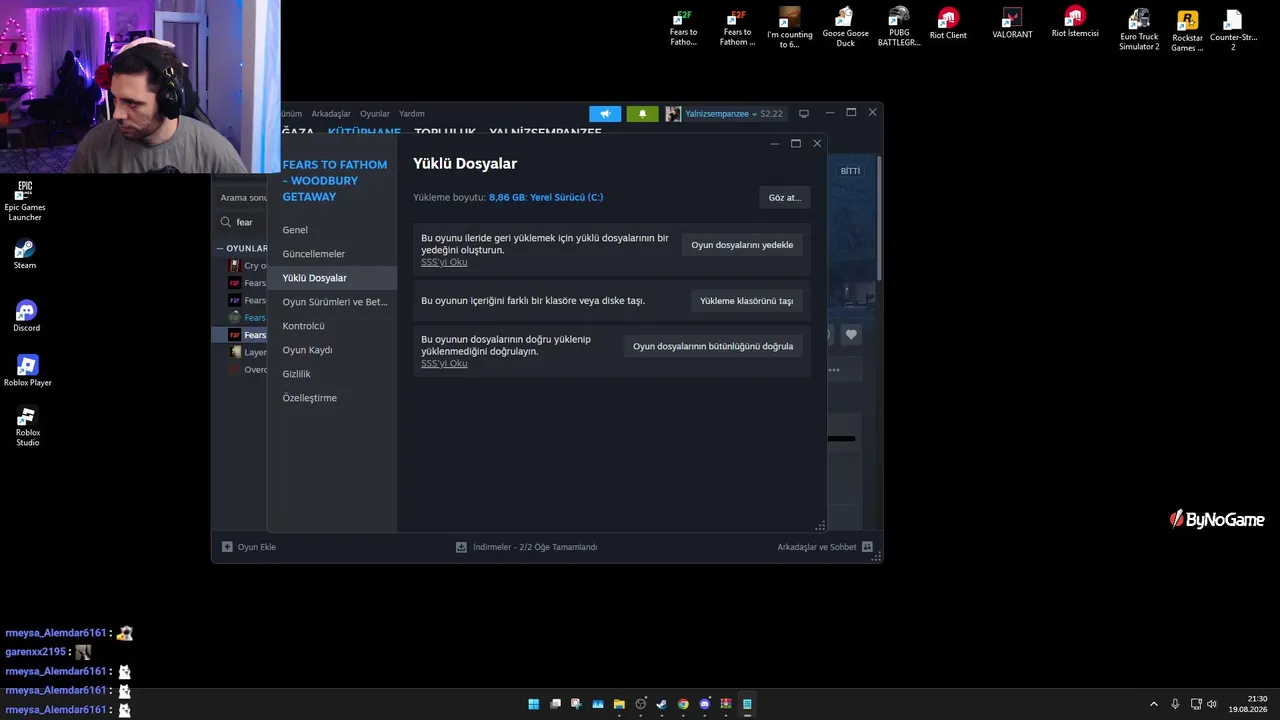Click the Steam library page scrollbar
Screen dimensions: 1280x720
[x=879, y=218]
